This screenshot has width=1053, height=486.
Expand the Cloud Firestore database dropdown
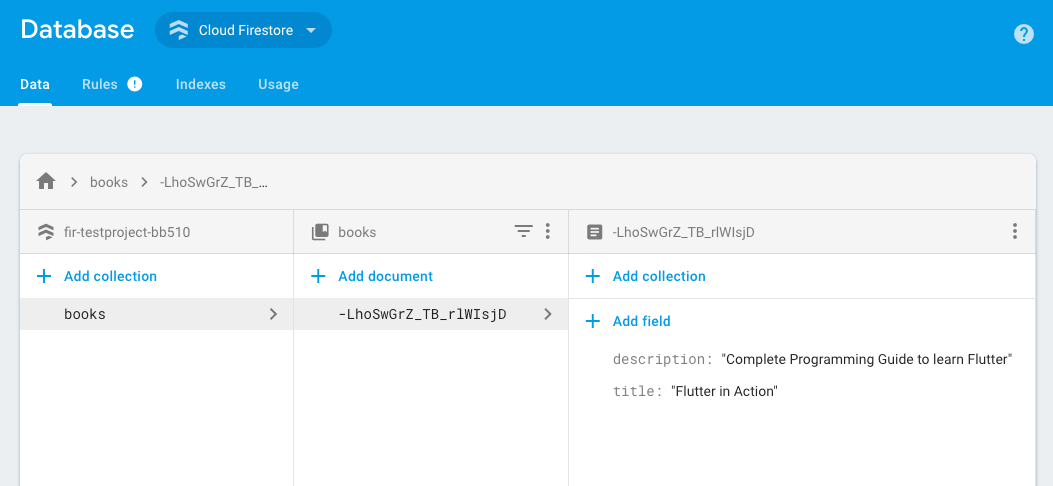tap(243, 30)
